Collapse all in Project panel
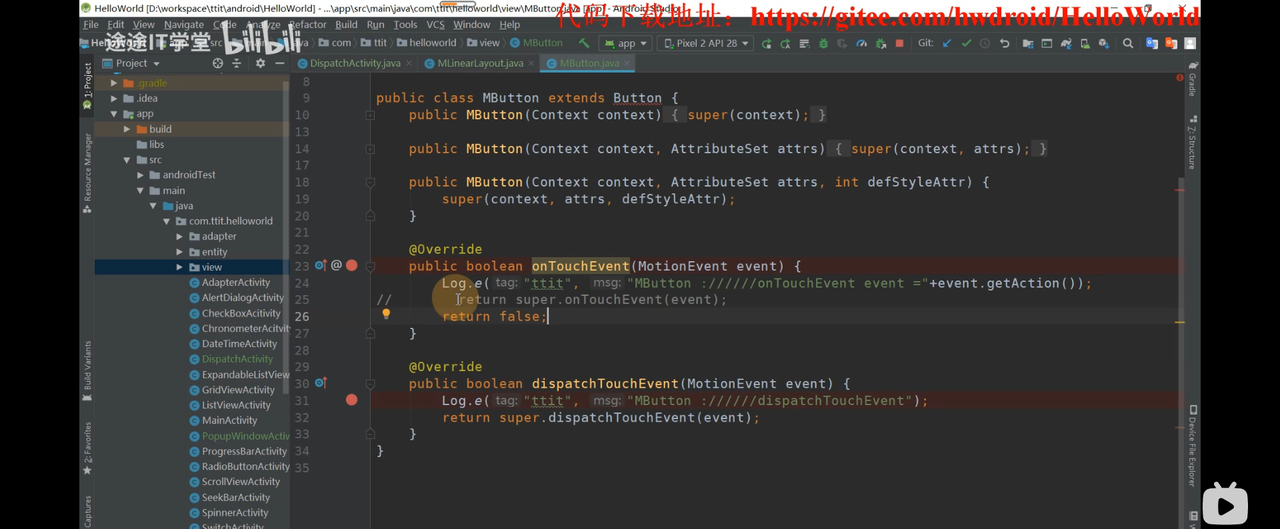1280x529 pixels. click(x=237, y=63)
